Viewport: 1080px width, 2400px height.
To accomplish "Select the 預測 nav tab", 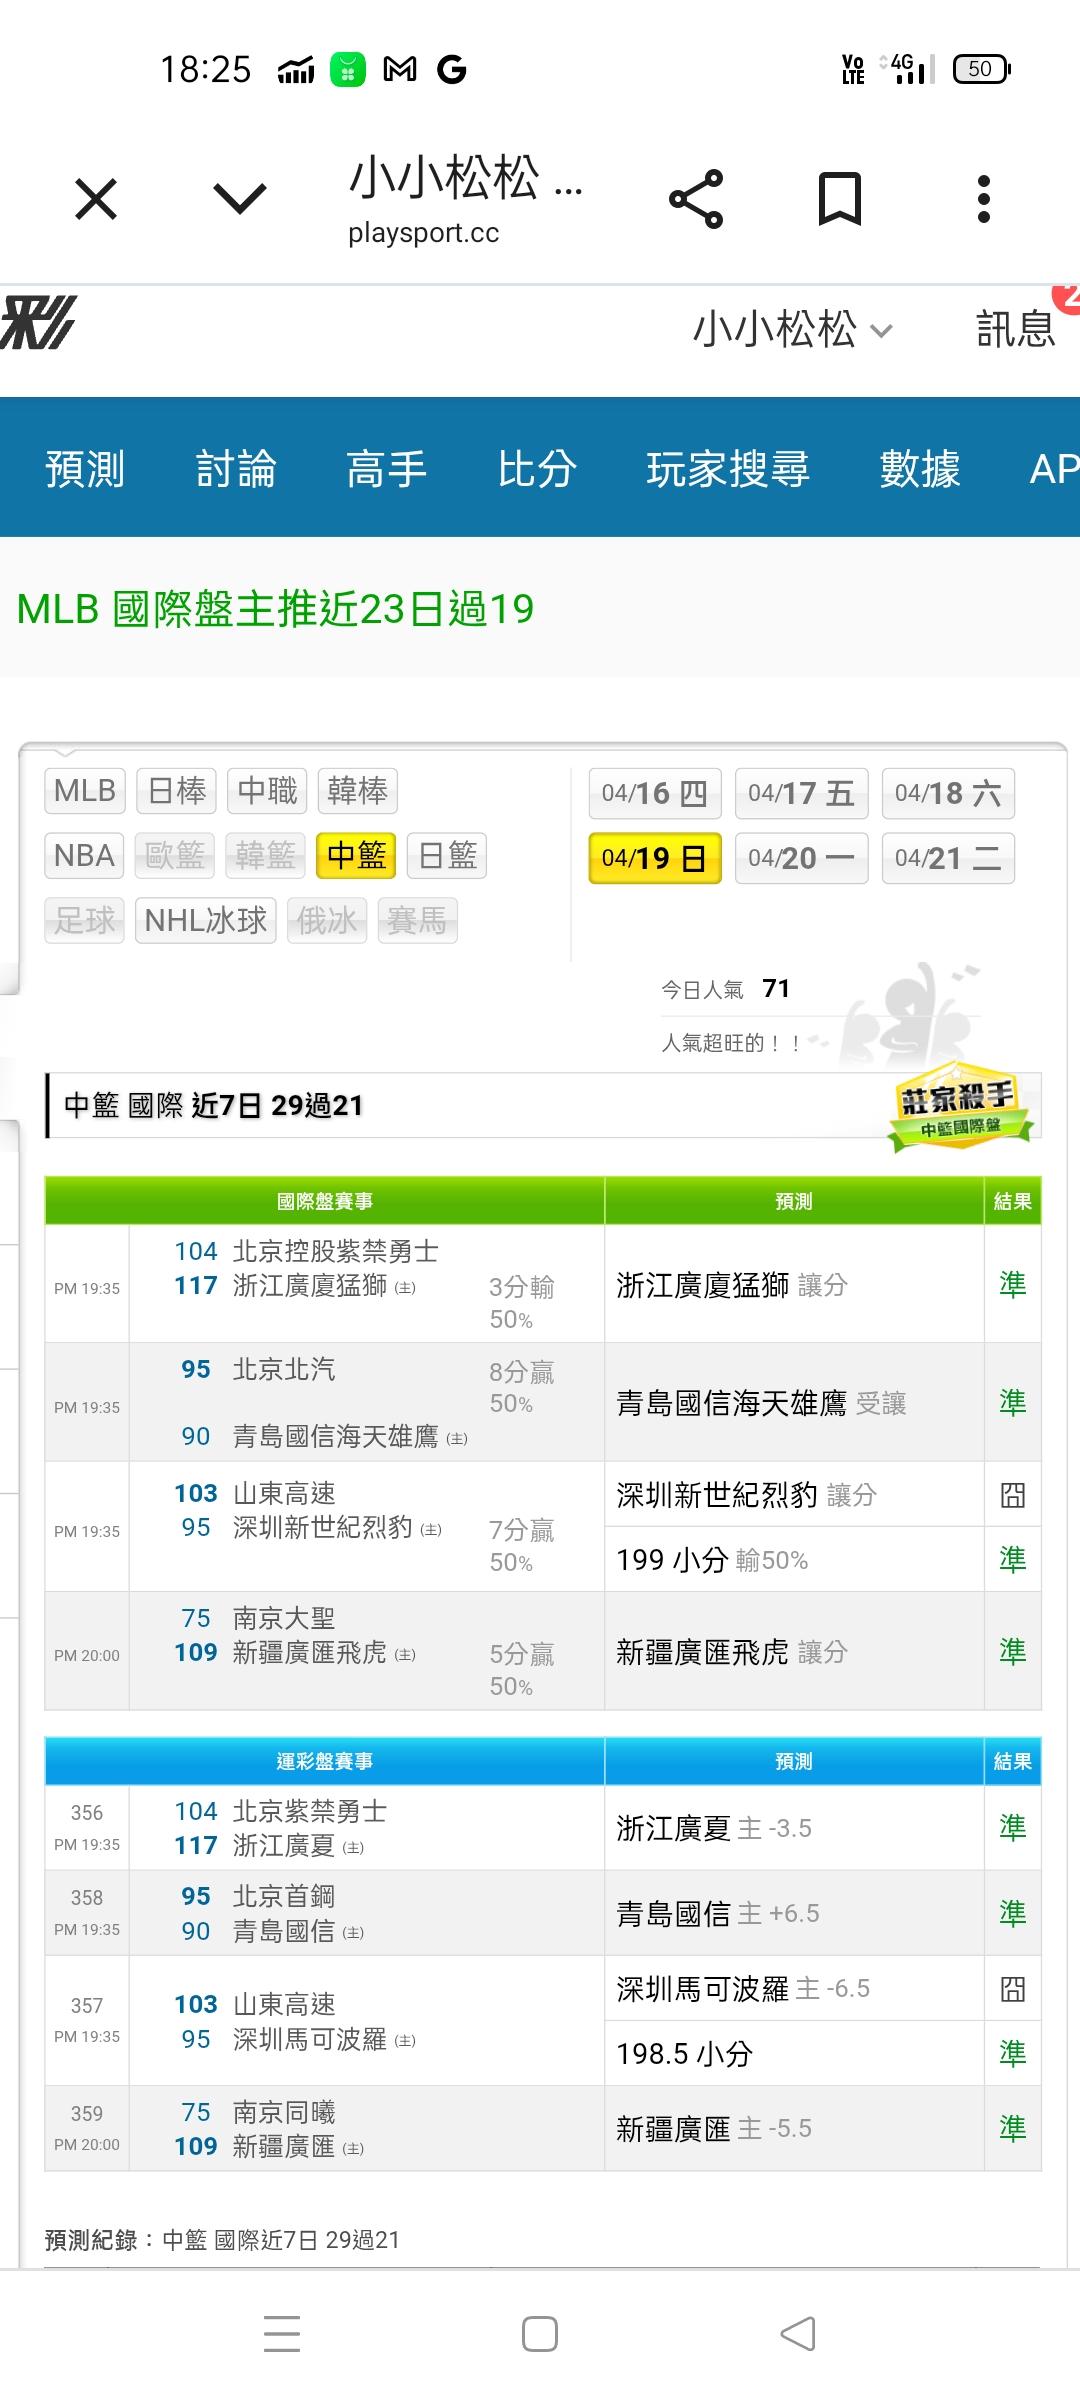I will tap(85, 468).
